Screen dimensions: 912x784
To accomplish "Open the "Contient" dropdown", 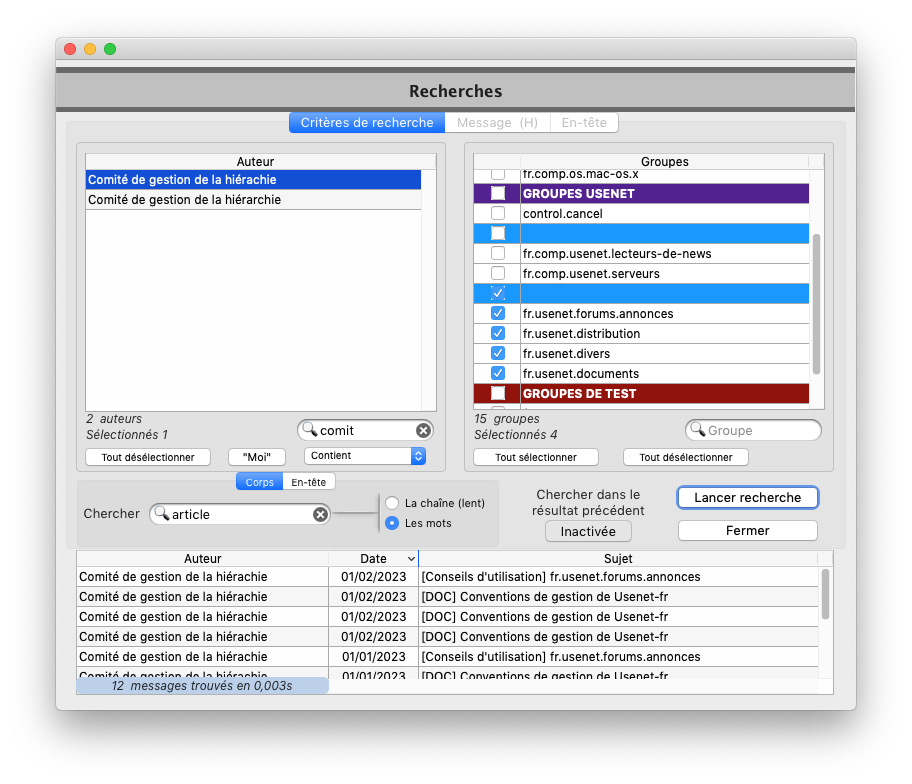I will 365,456.
